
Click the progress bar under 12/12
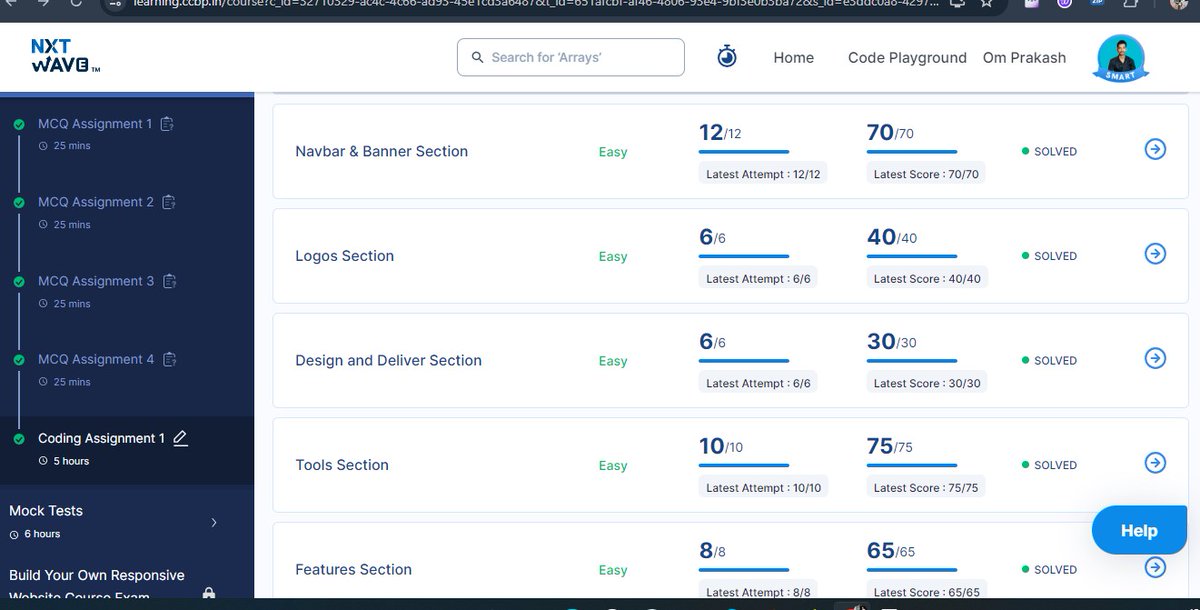tap(744, 152)
